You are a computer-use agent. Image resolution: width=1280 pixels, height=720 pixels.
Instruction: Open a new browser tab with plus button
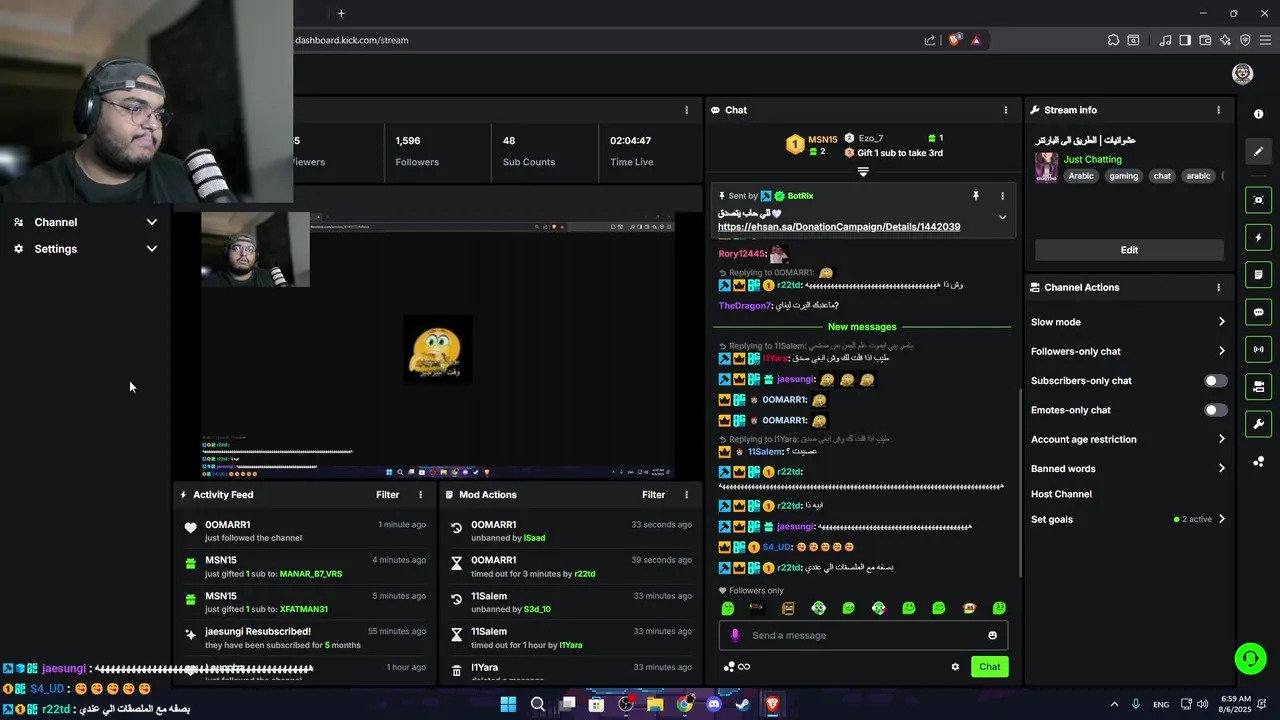tap(341, 13)
